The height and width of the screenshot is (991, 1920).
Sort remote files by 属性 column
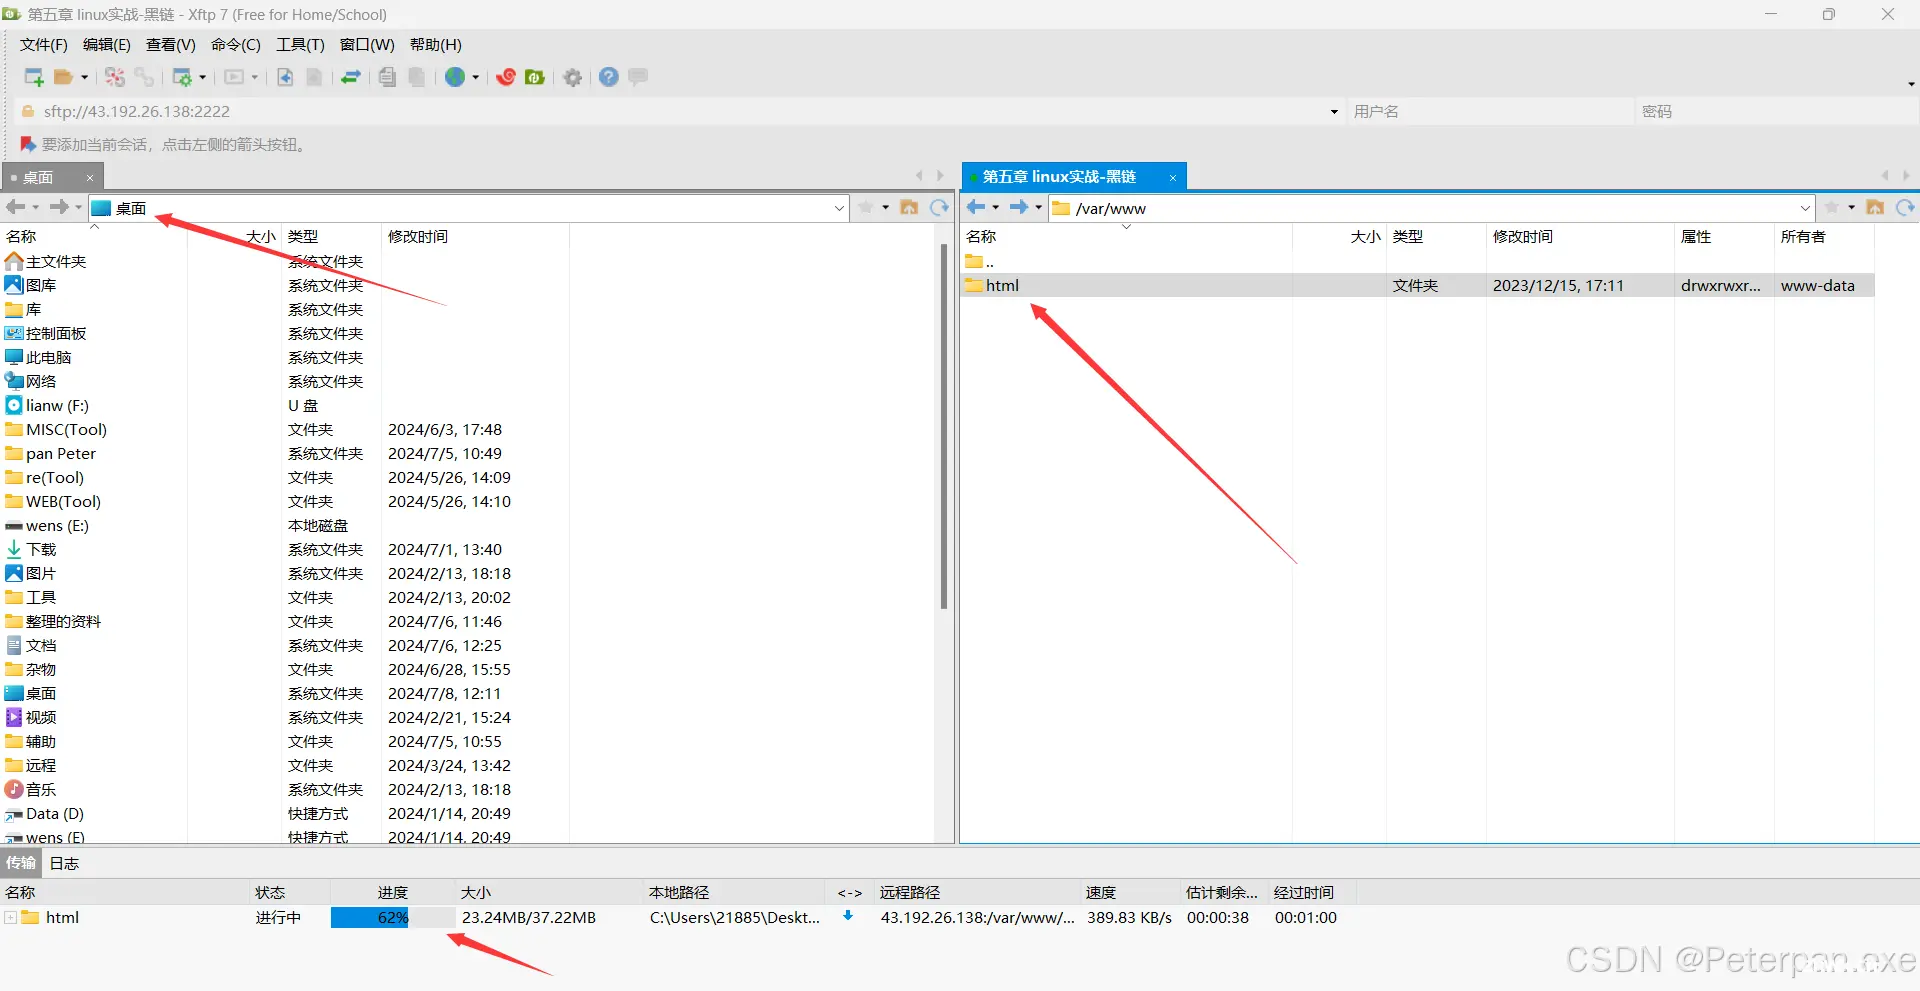(x=1696, y=237)
